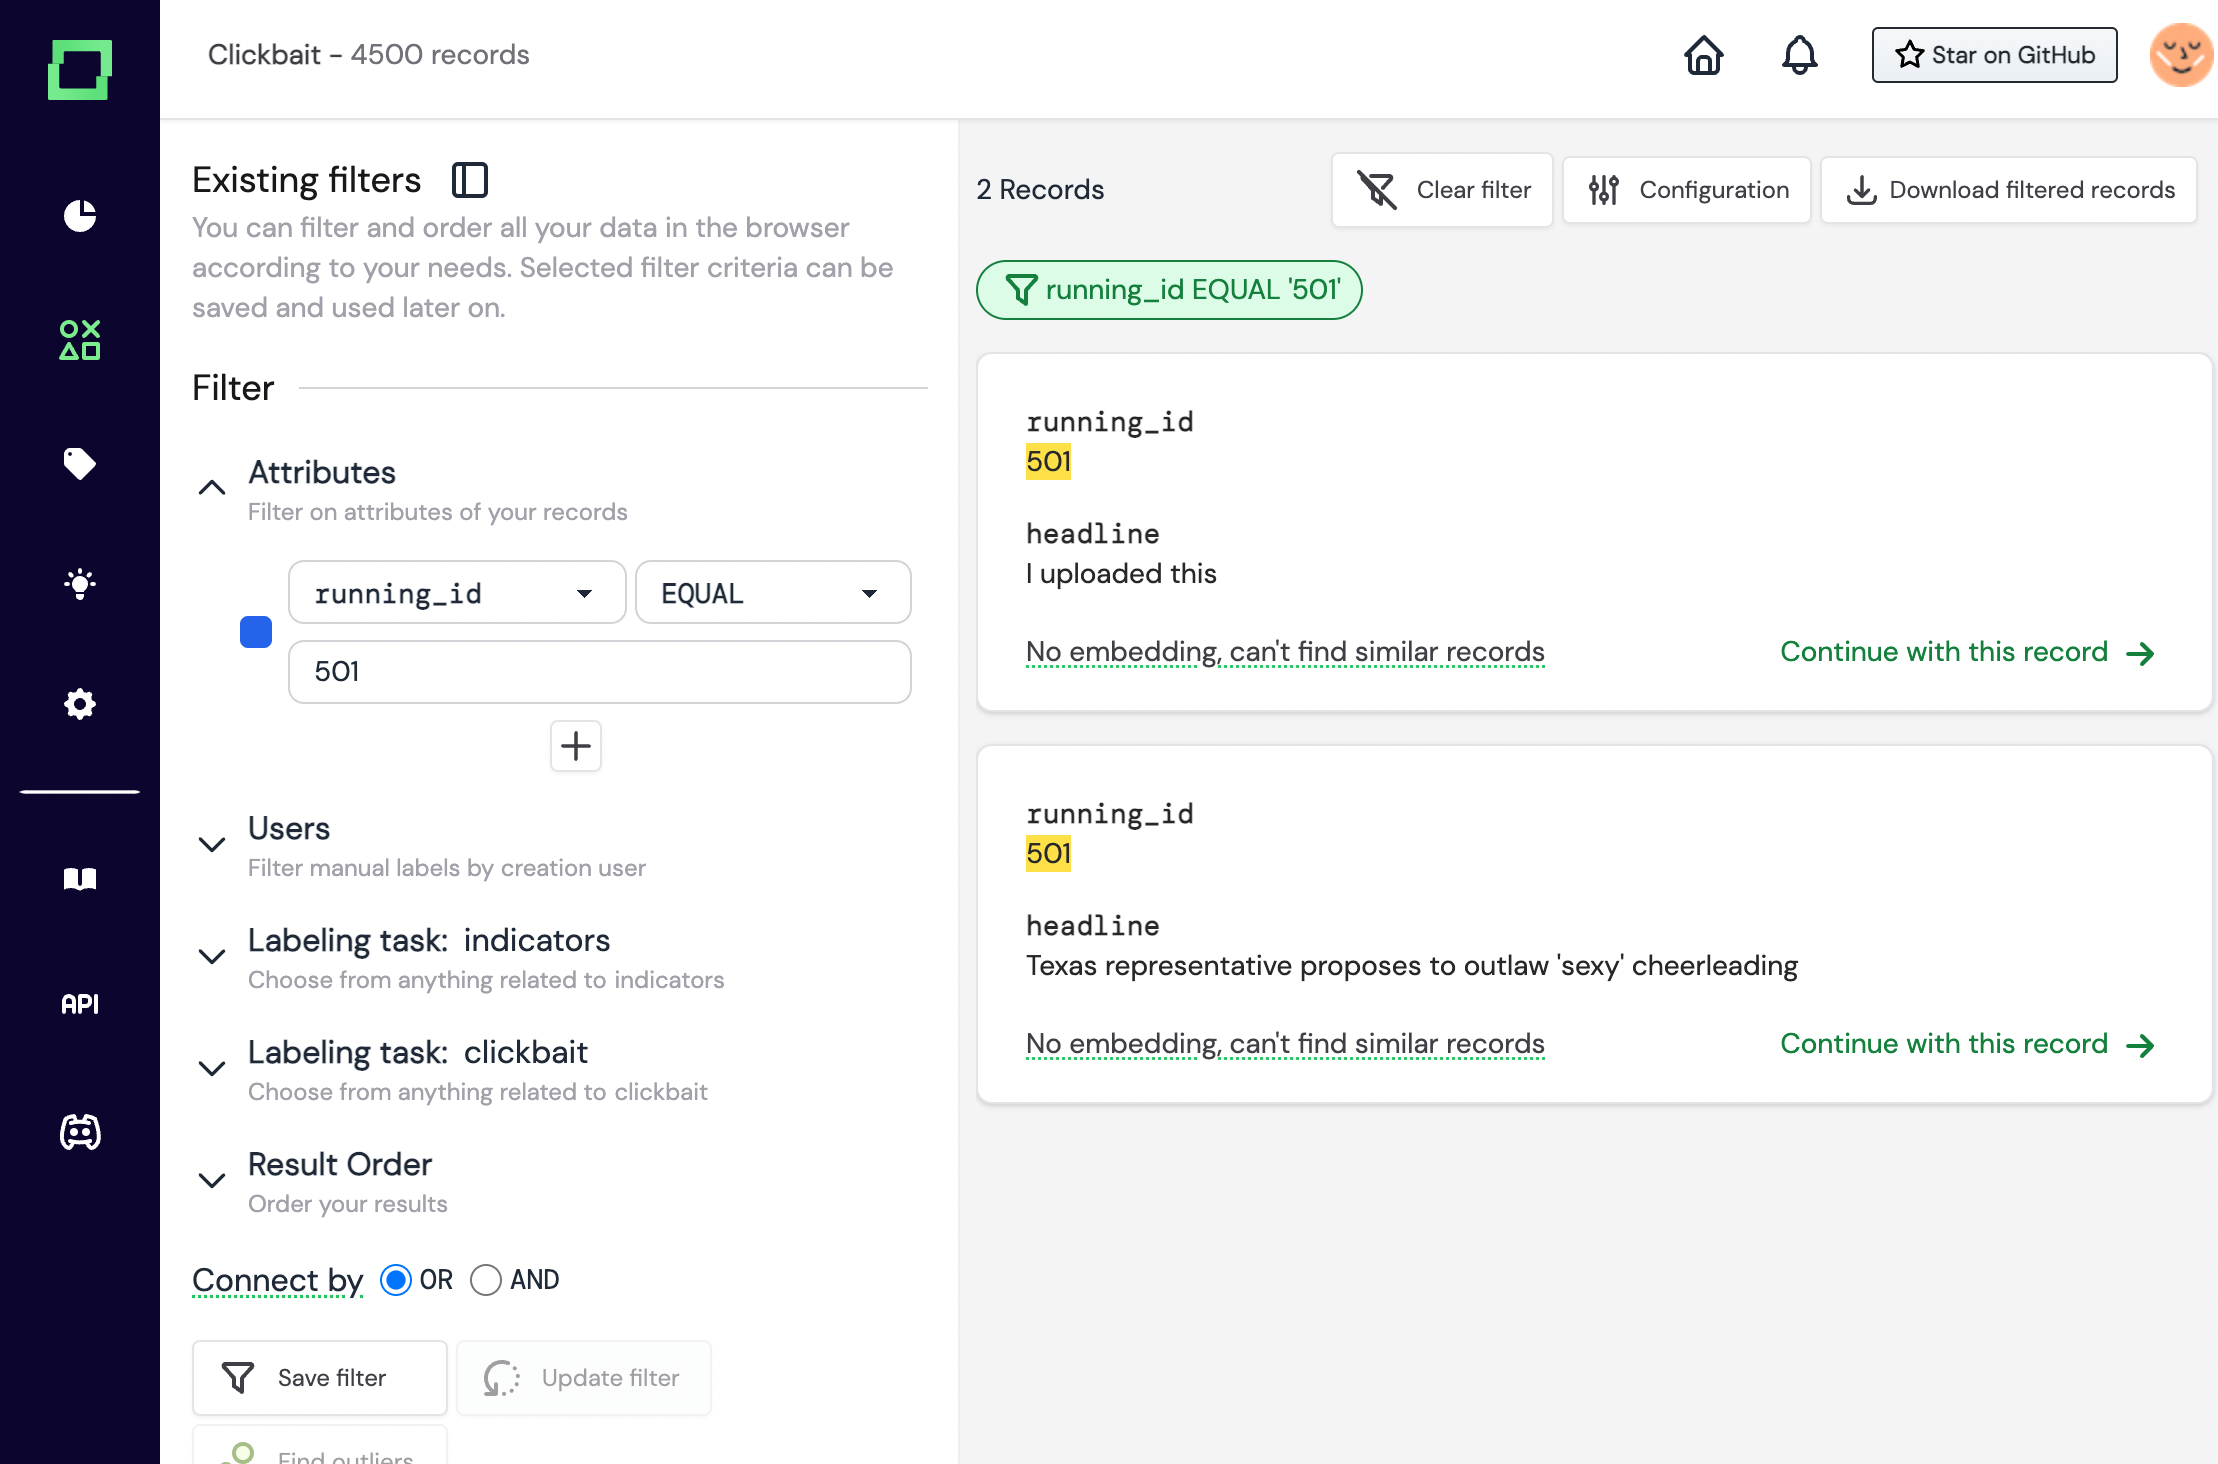Select the OR radio button
The width and height of the screenshot is (2218, 1464).
397,1280
